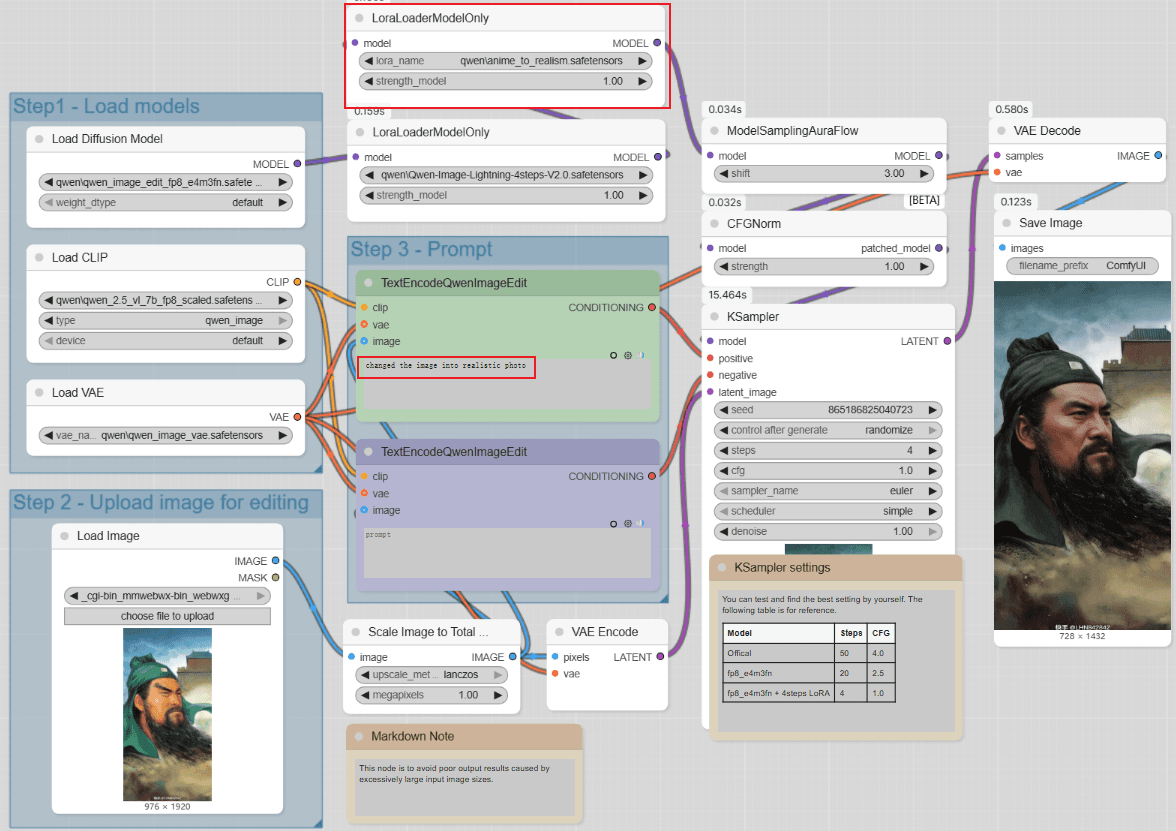
Task: Click the prompt text box reading changed the image
Action: pos(446,366)
